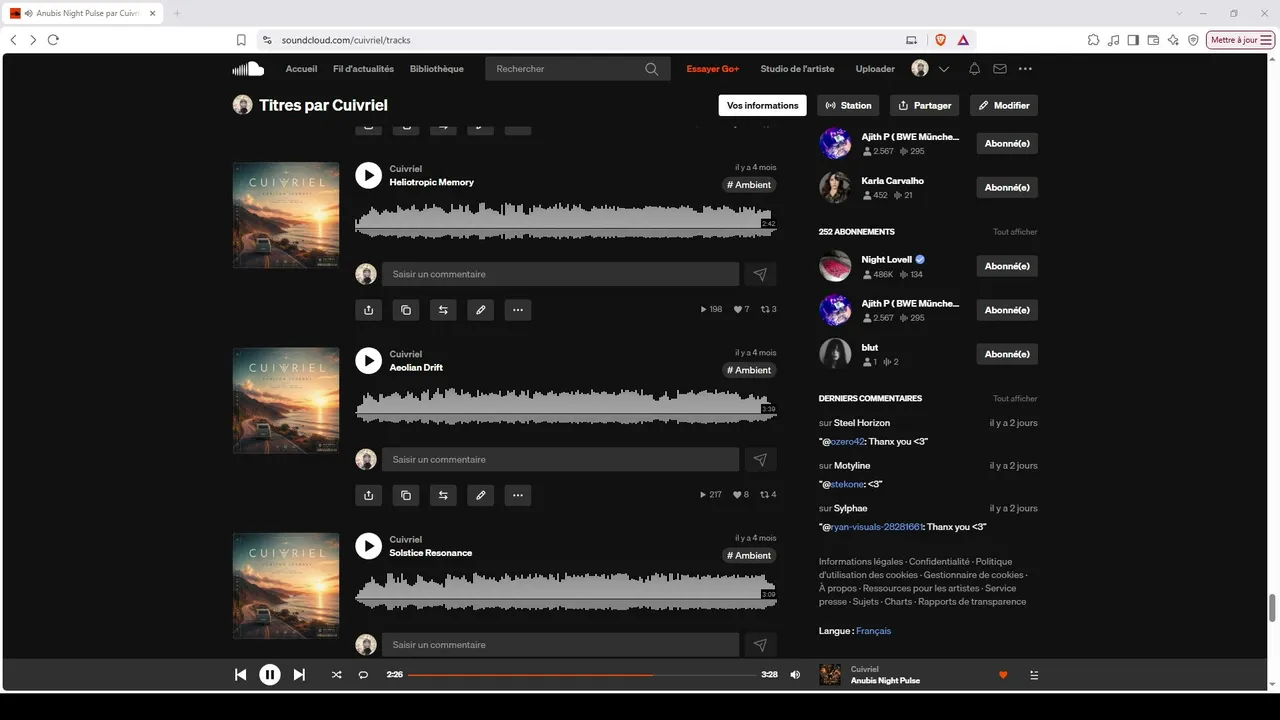Viewport: 1280px width, 720px height.
Task: Click the SoundCloud logo in the header
Action: pos(248,69)
